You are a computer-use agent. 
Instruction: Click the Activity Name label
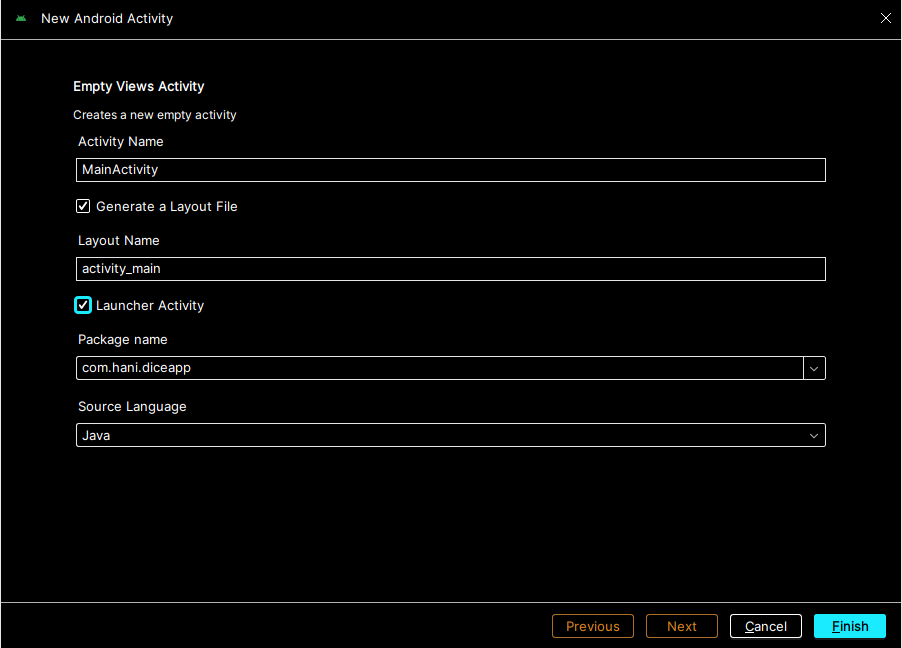pyautogui.click(x=121, y=142)
